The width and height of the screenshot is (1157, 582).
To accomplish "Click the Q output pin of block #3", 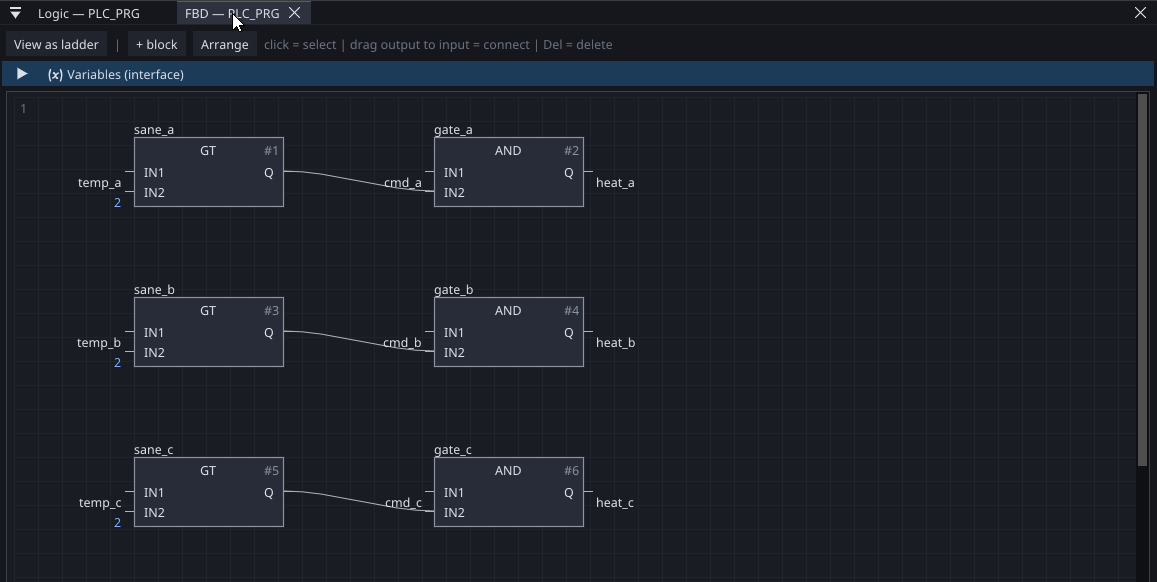I will pos(269,333).
